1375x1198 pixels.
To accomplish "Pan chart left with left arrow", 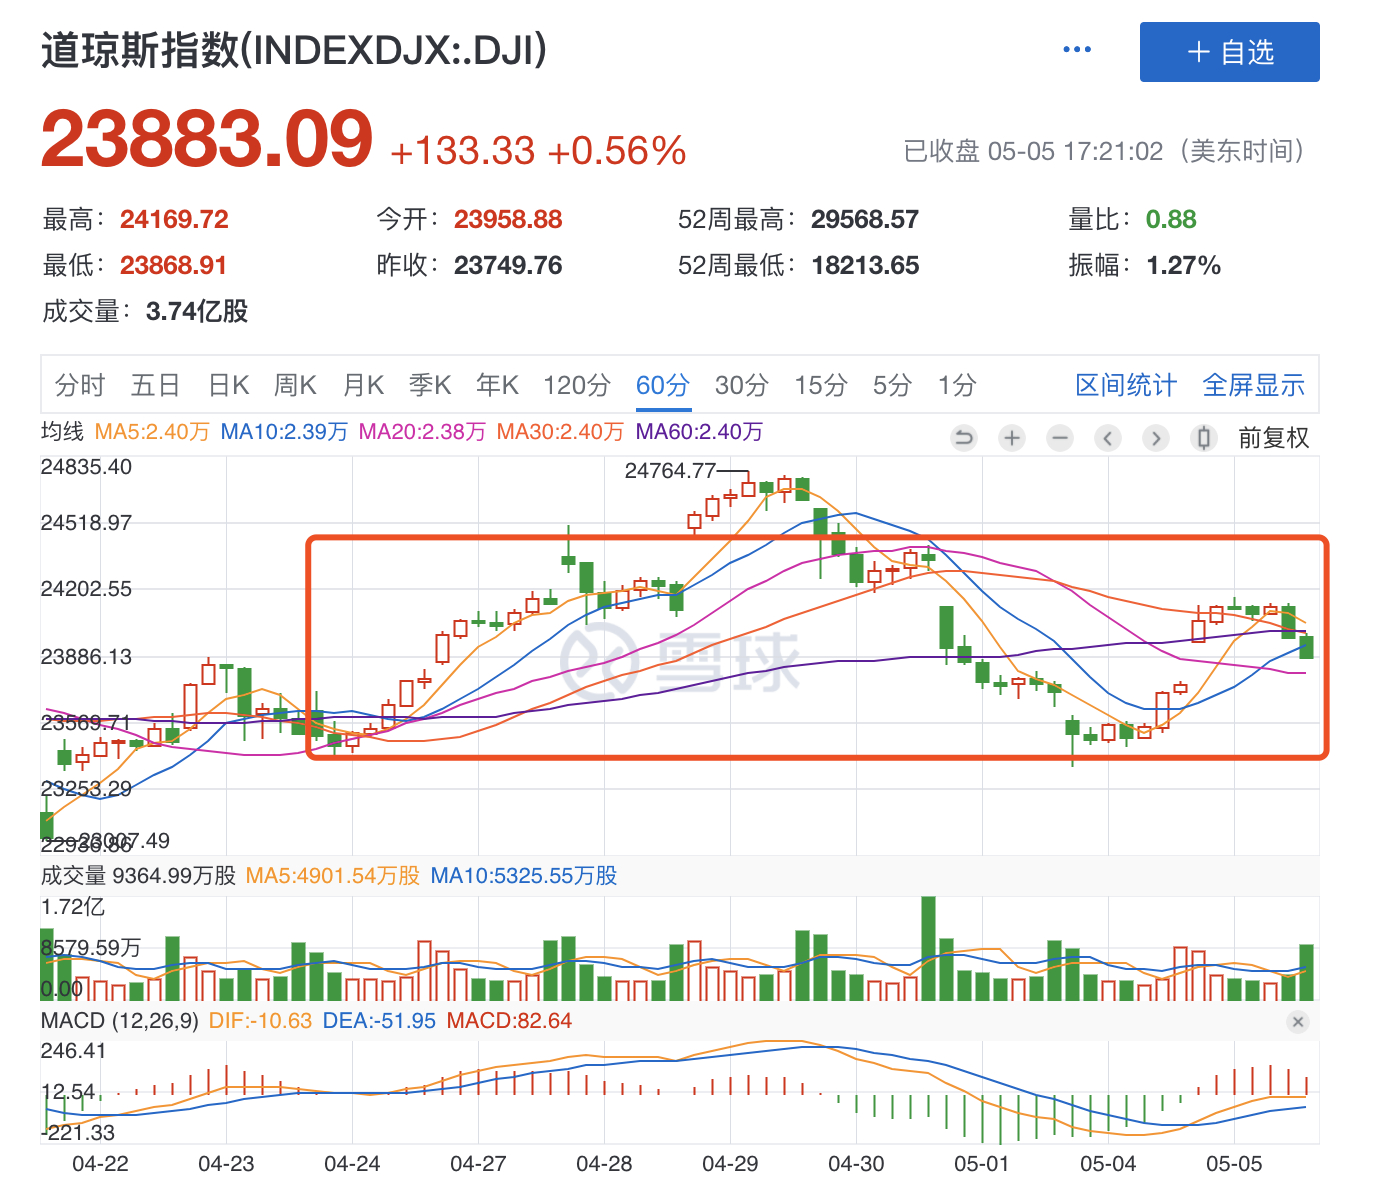I will 1108,437.
